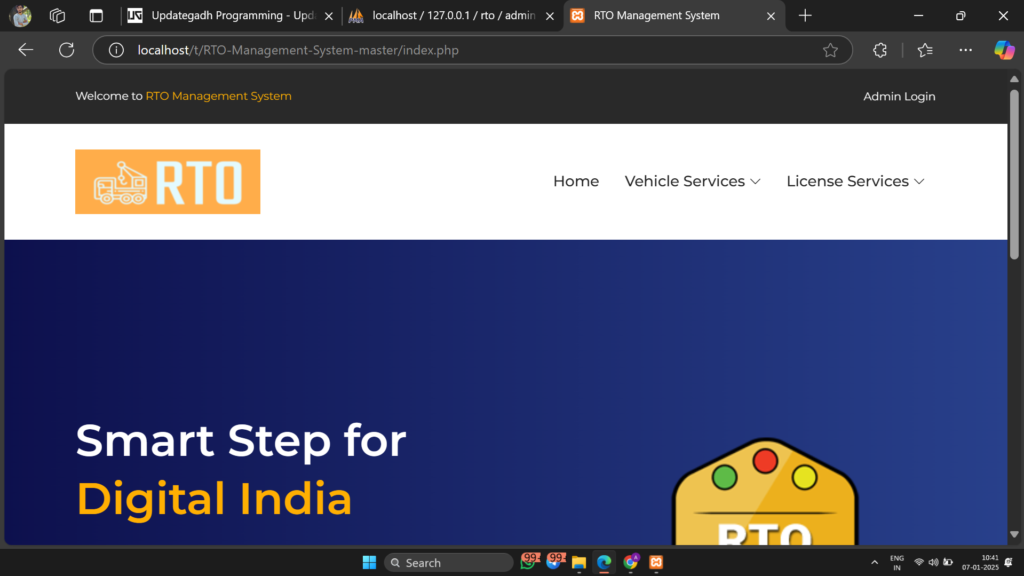The height and width of the screenshot is (576, 1024).
Task: Open Chrome taskbar icon
Action: pos(630,562)
